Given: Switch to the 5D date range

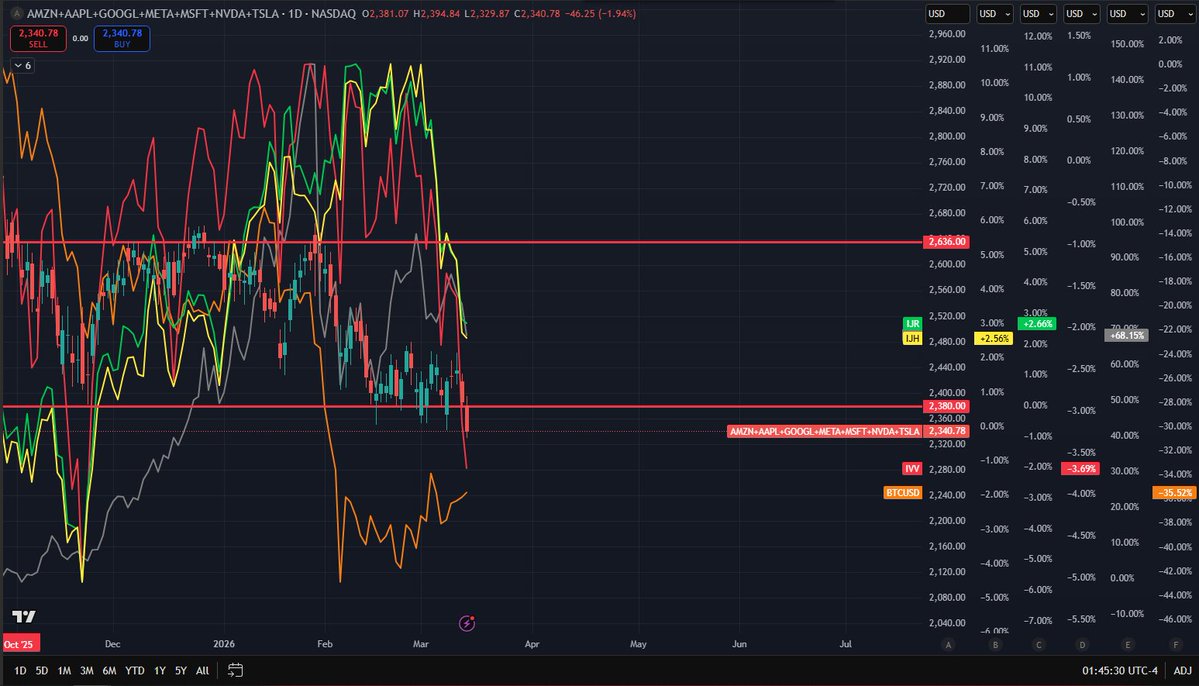Looking at the screenshot, I should [42, 671].
